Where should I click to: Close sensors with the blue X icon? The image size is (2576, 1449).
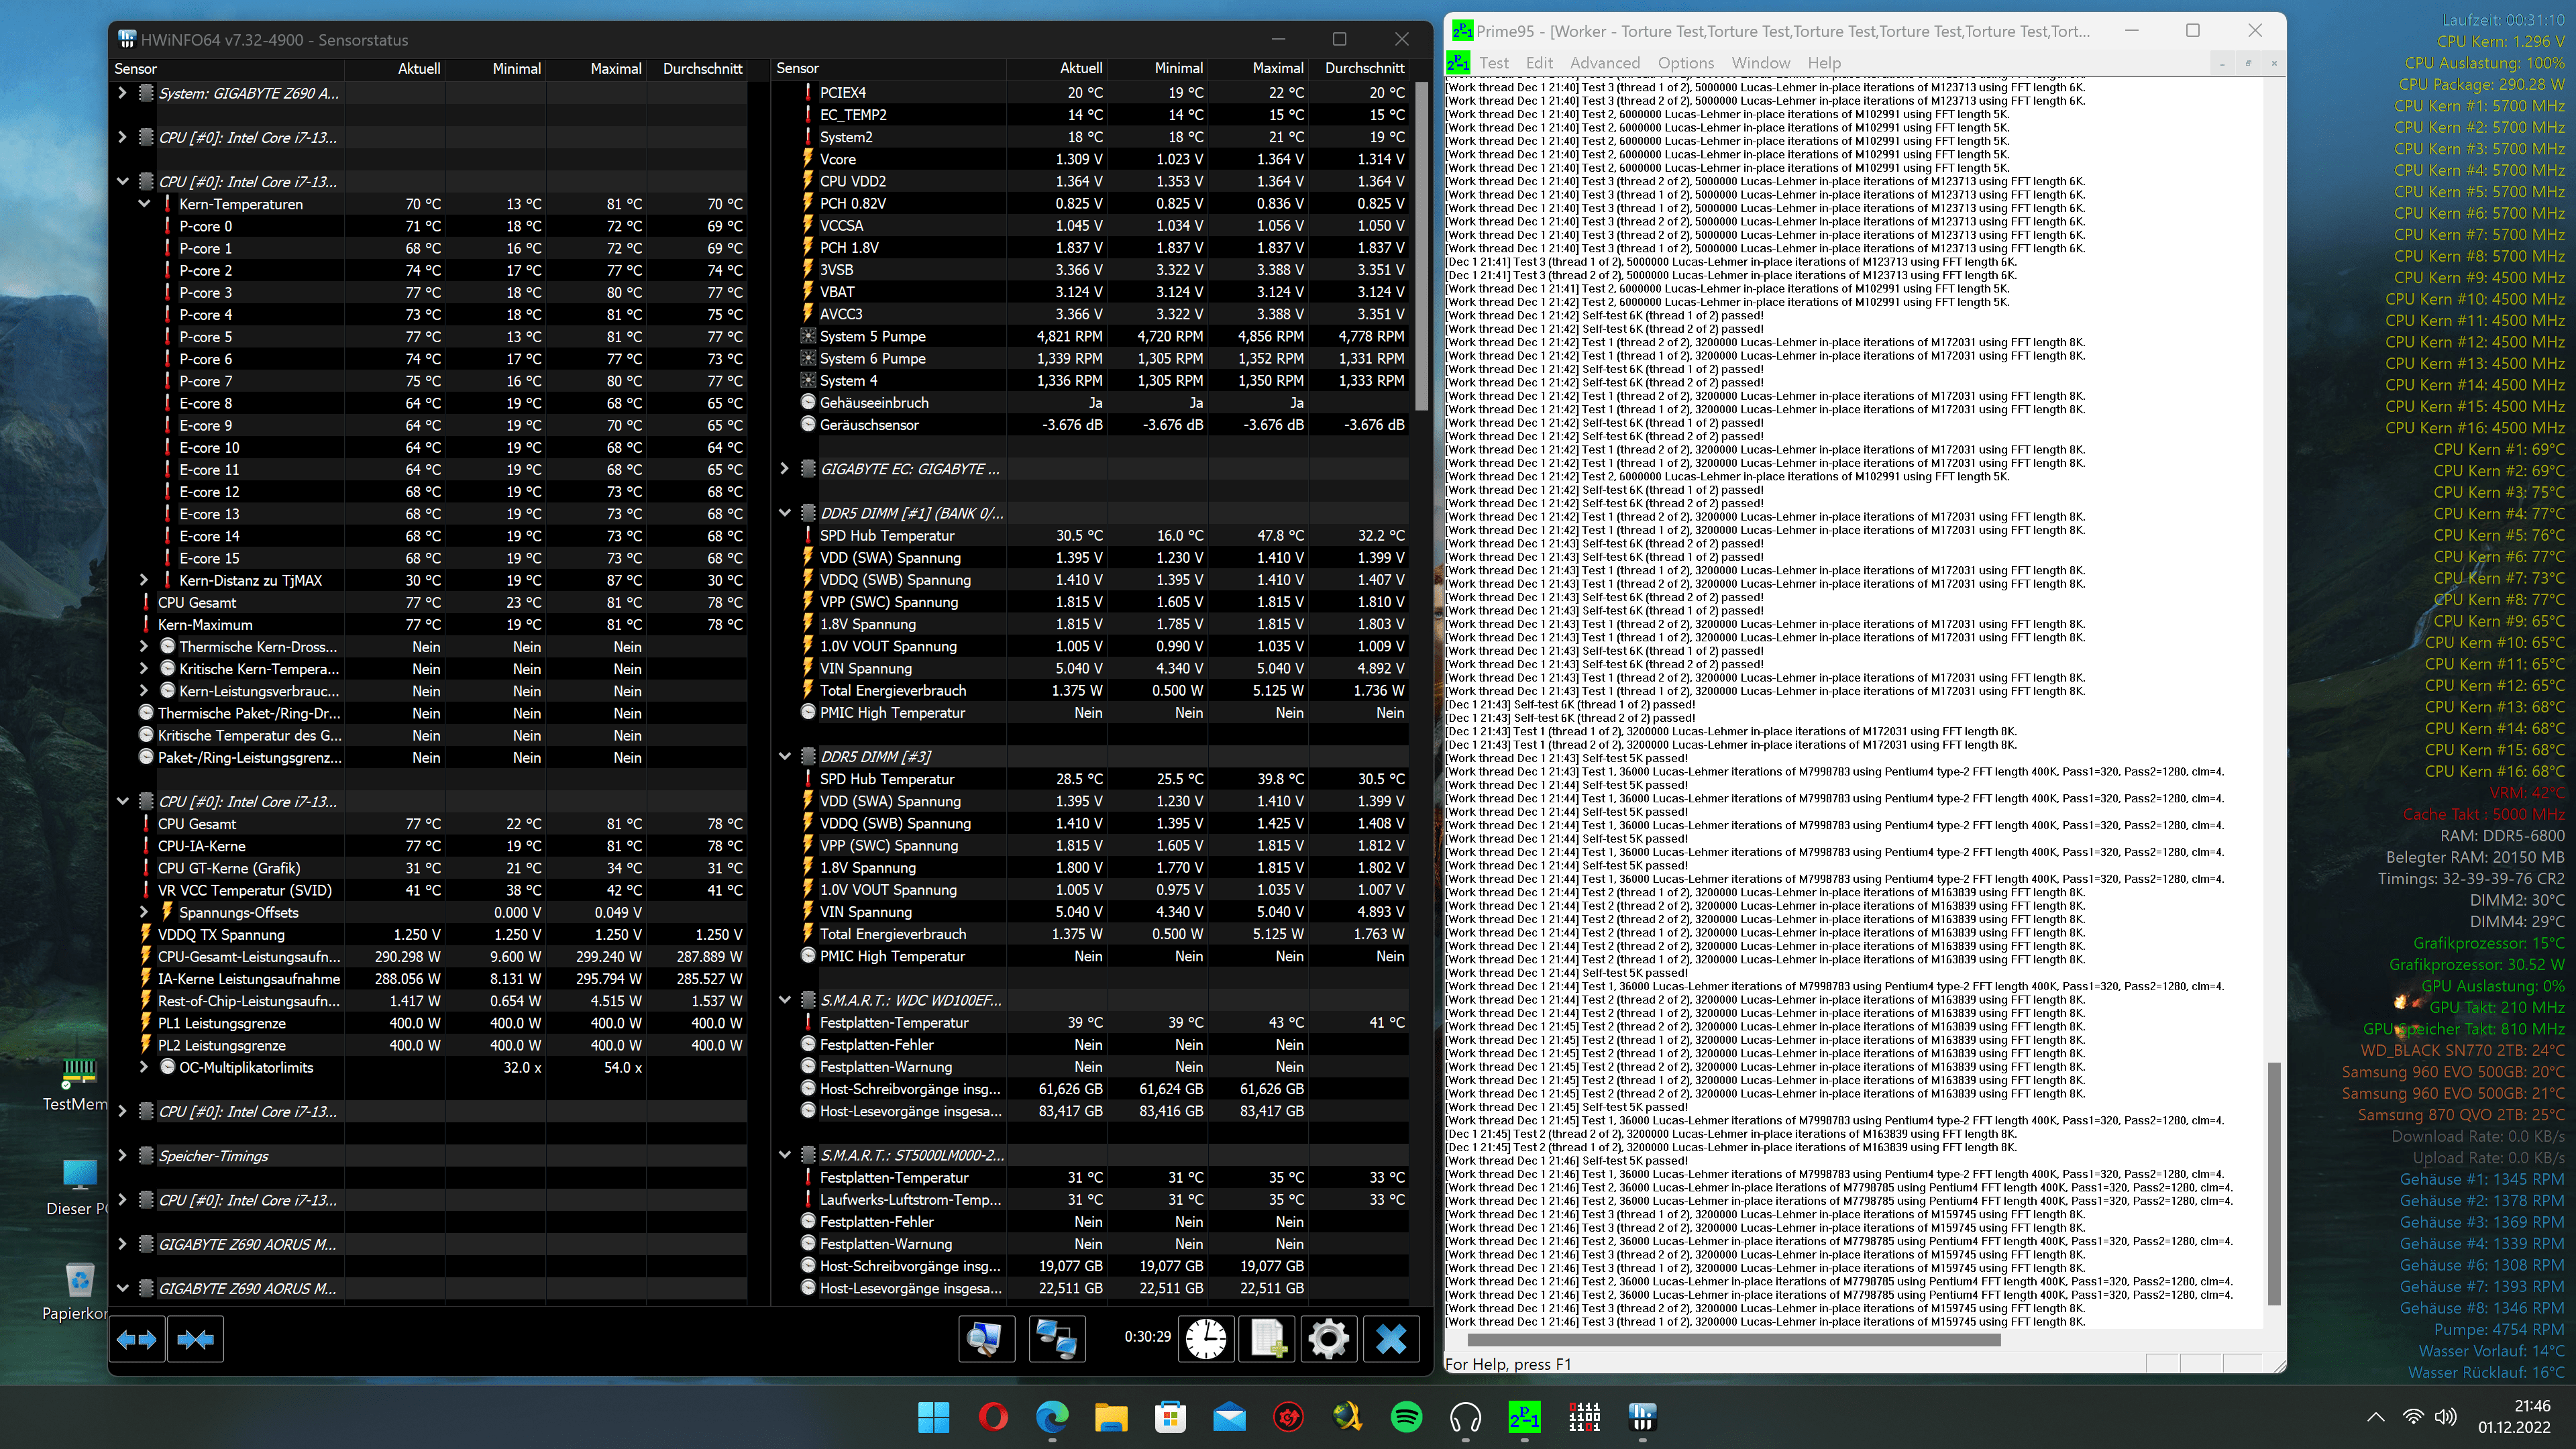coord(1390,1338)
